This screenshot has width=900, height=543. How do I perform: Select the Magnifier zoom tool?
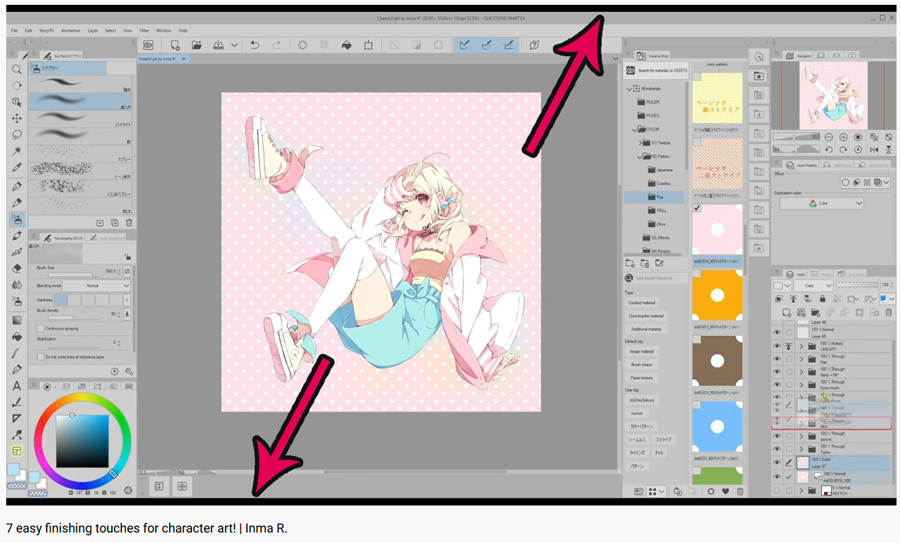[17, 70]
